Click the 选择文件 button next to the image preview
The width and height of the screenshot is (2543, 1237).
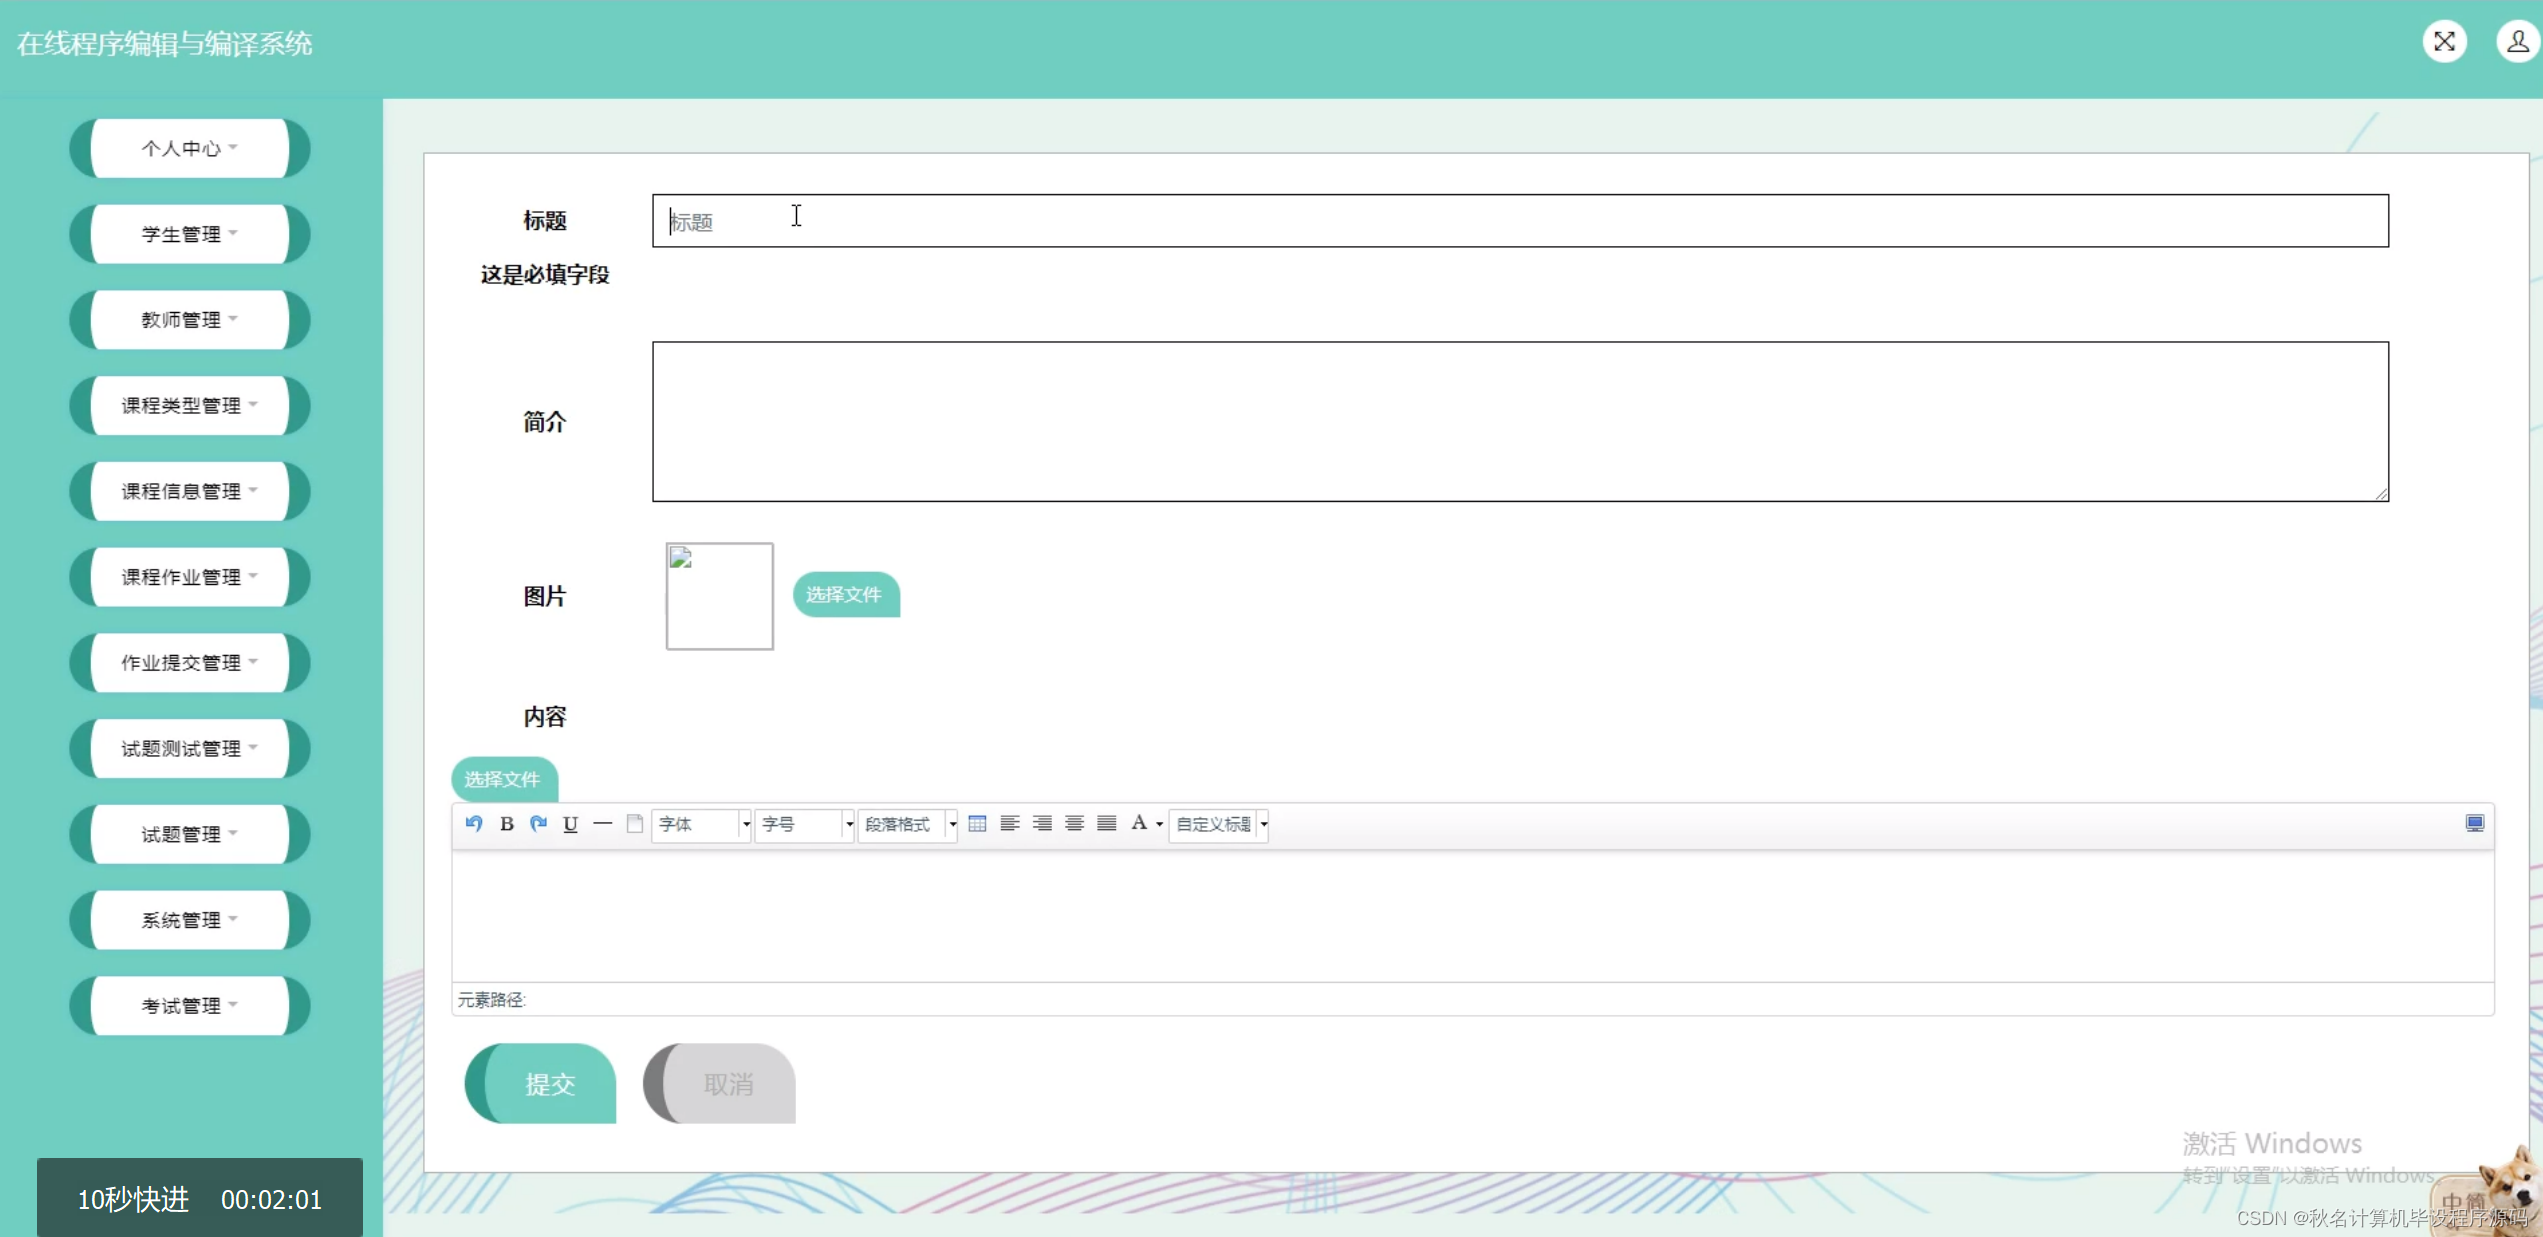(x=845, y=594)
